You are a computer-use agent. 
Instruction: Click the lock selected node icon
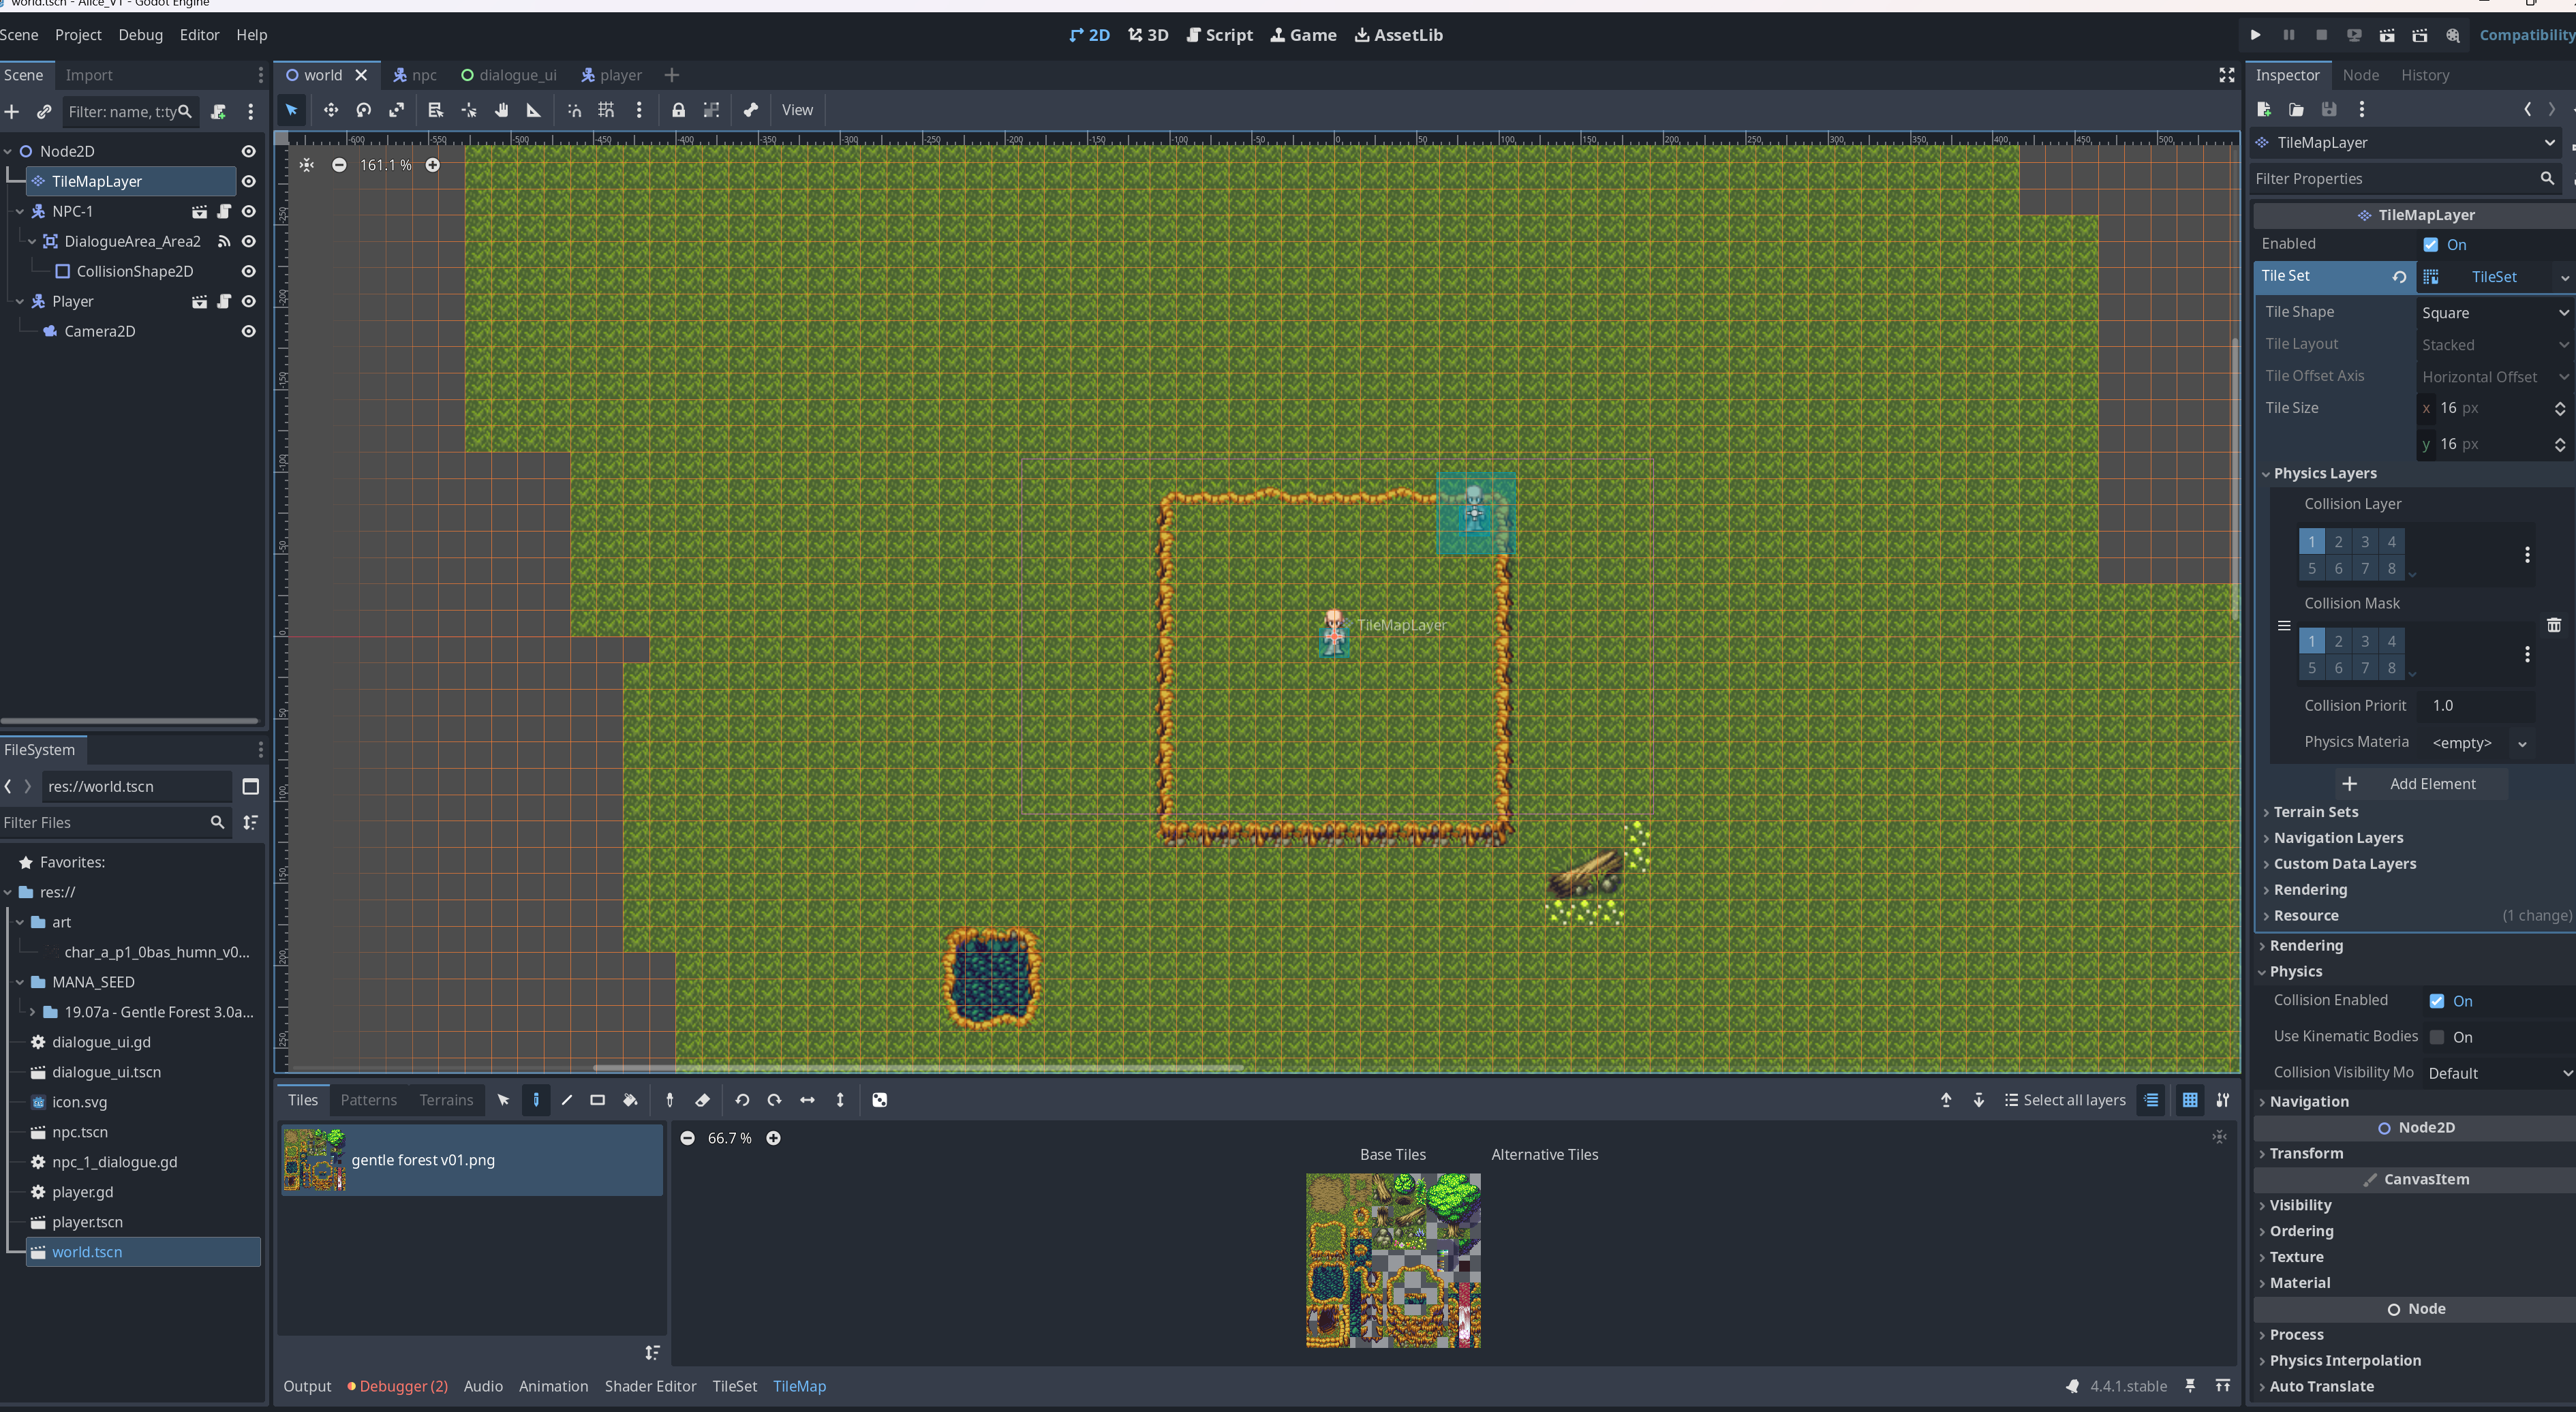(678, 110)
